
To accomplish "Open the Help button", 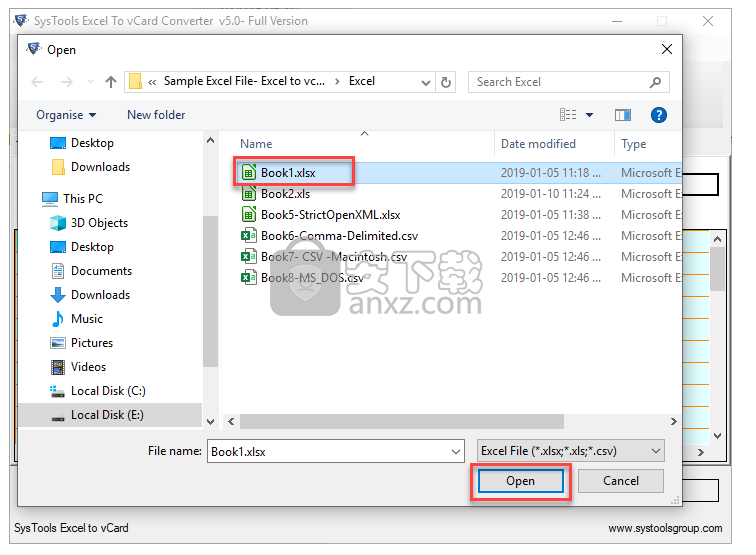I will (659, 115).
